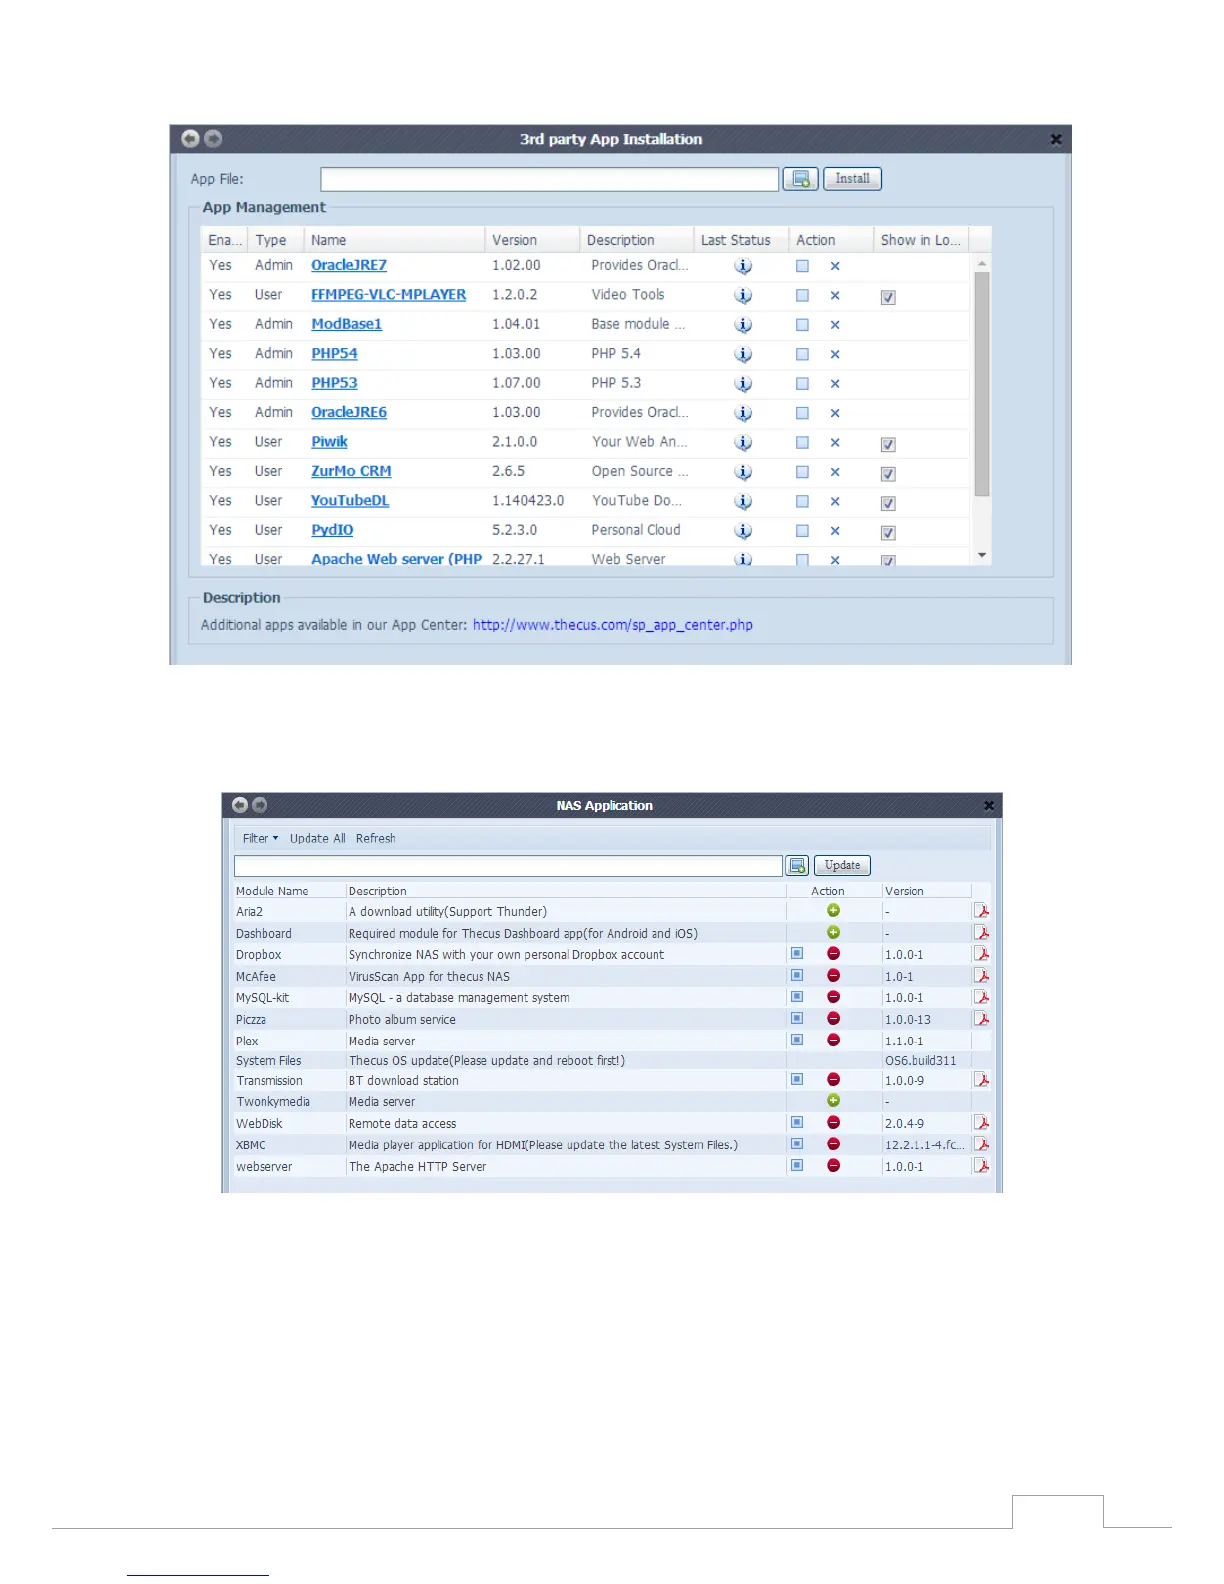Close the NAS Application window
Viewport: 1224px width, 1584px height.
989,805
